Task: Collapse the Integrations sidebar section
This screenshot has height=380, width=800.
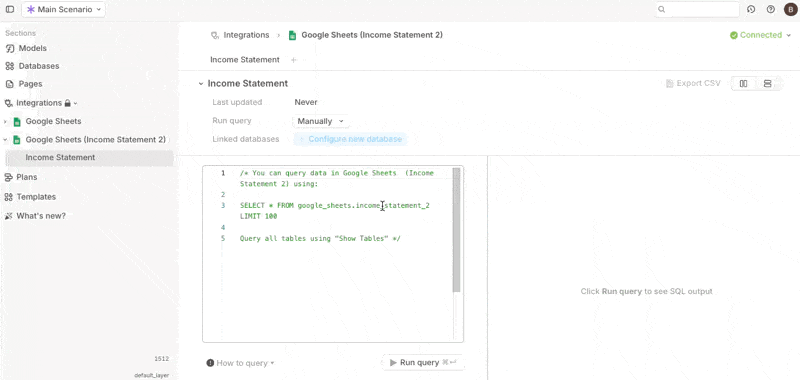Action: (76, 103)
